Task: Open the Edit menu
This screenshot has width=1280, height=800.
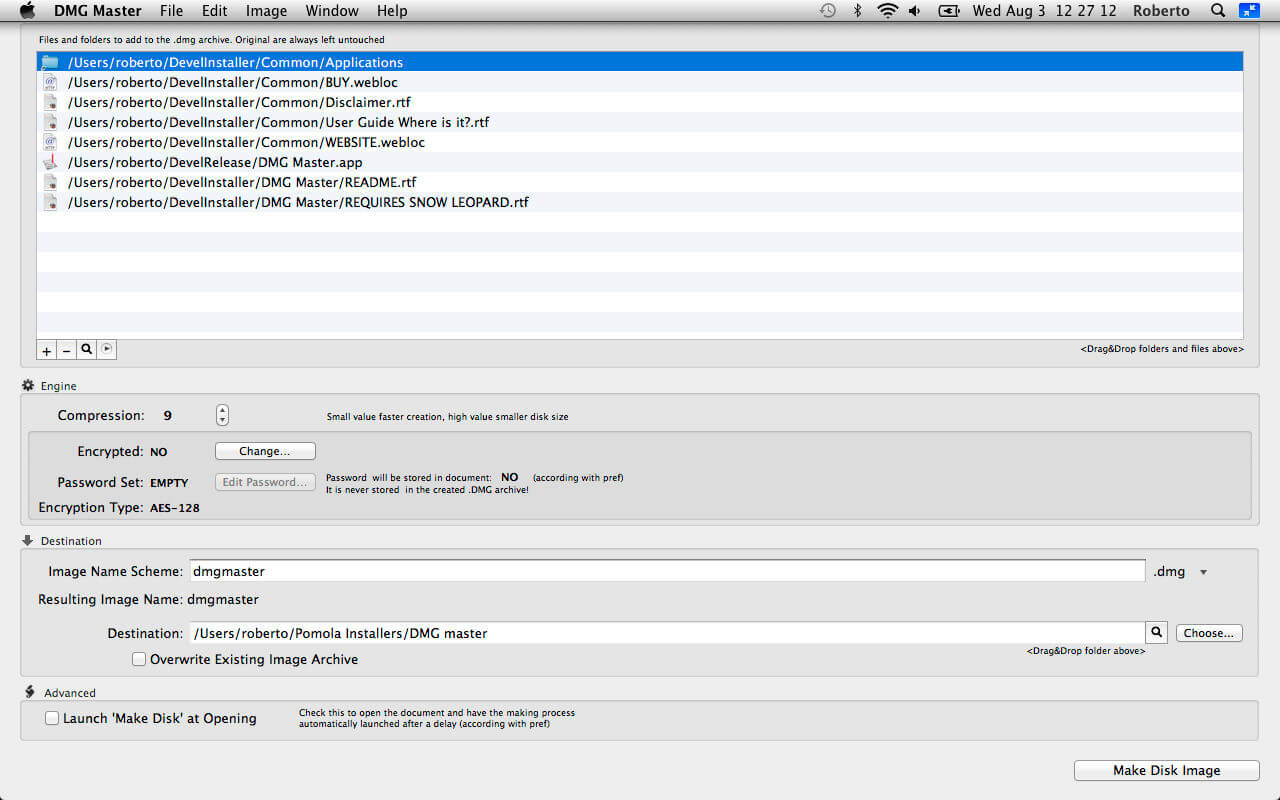Action: [x=214, y=11]
